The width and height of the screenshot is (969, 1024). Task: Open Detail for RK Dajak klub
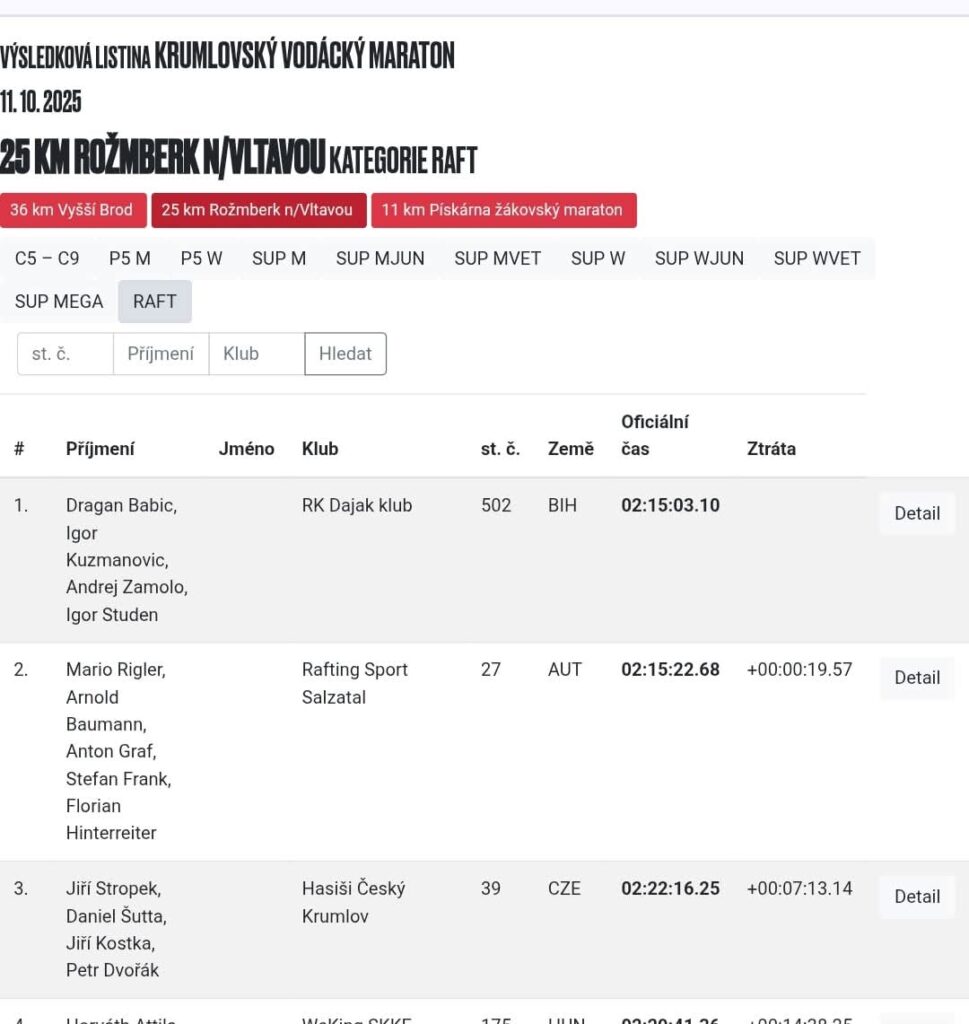coord(916,513)
